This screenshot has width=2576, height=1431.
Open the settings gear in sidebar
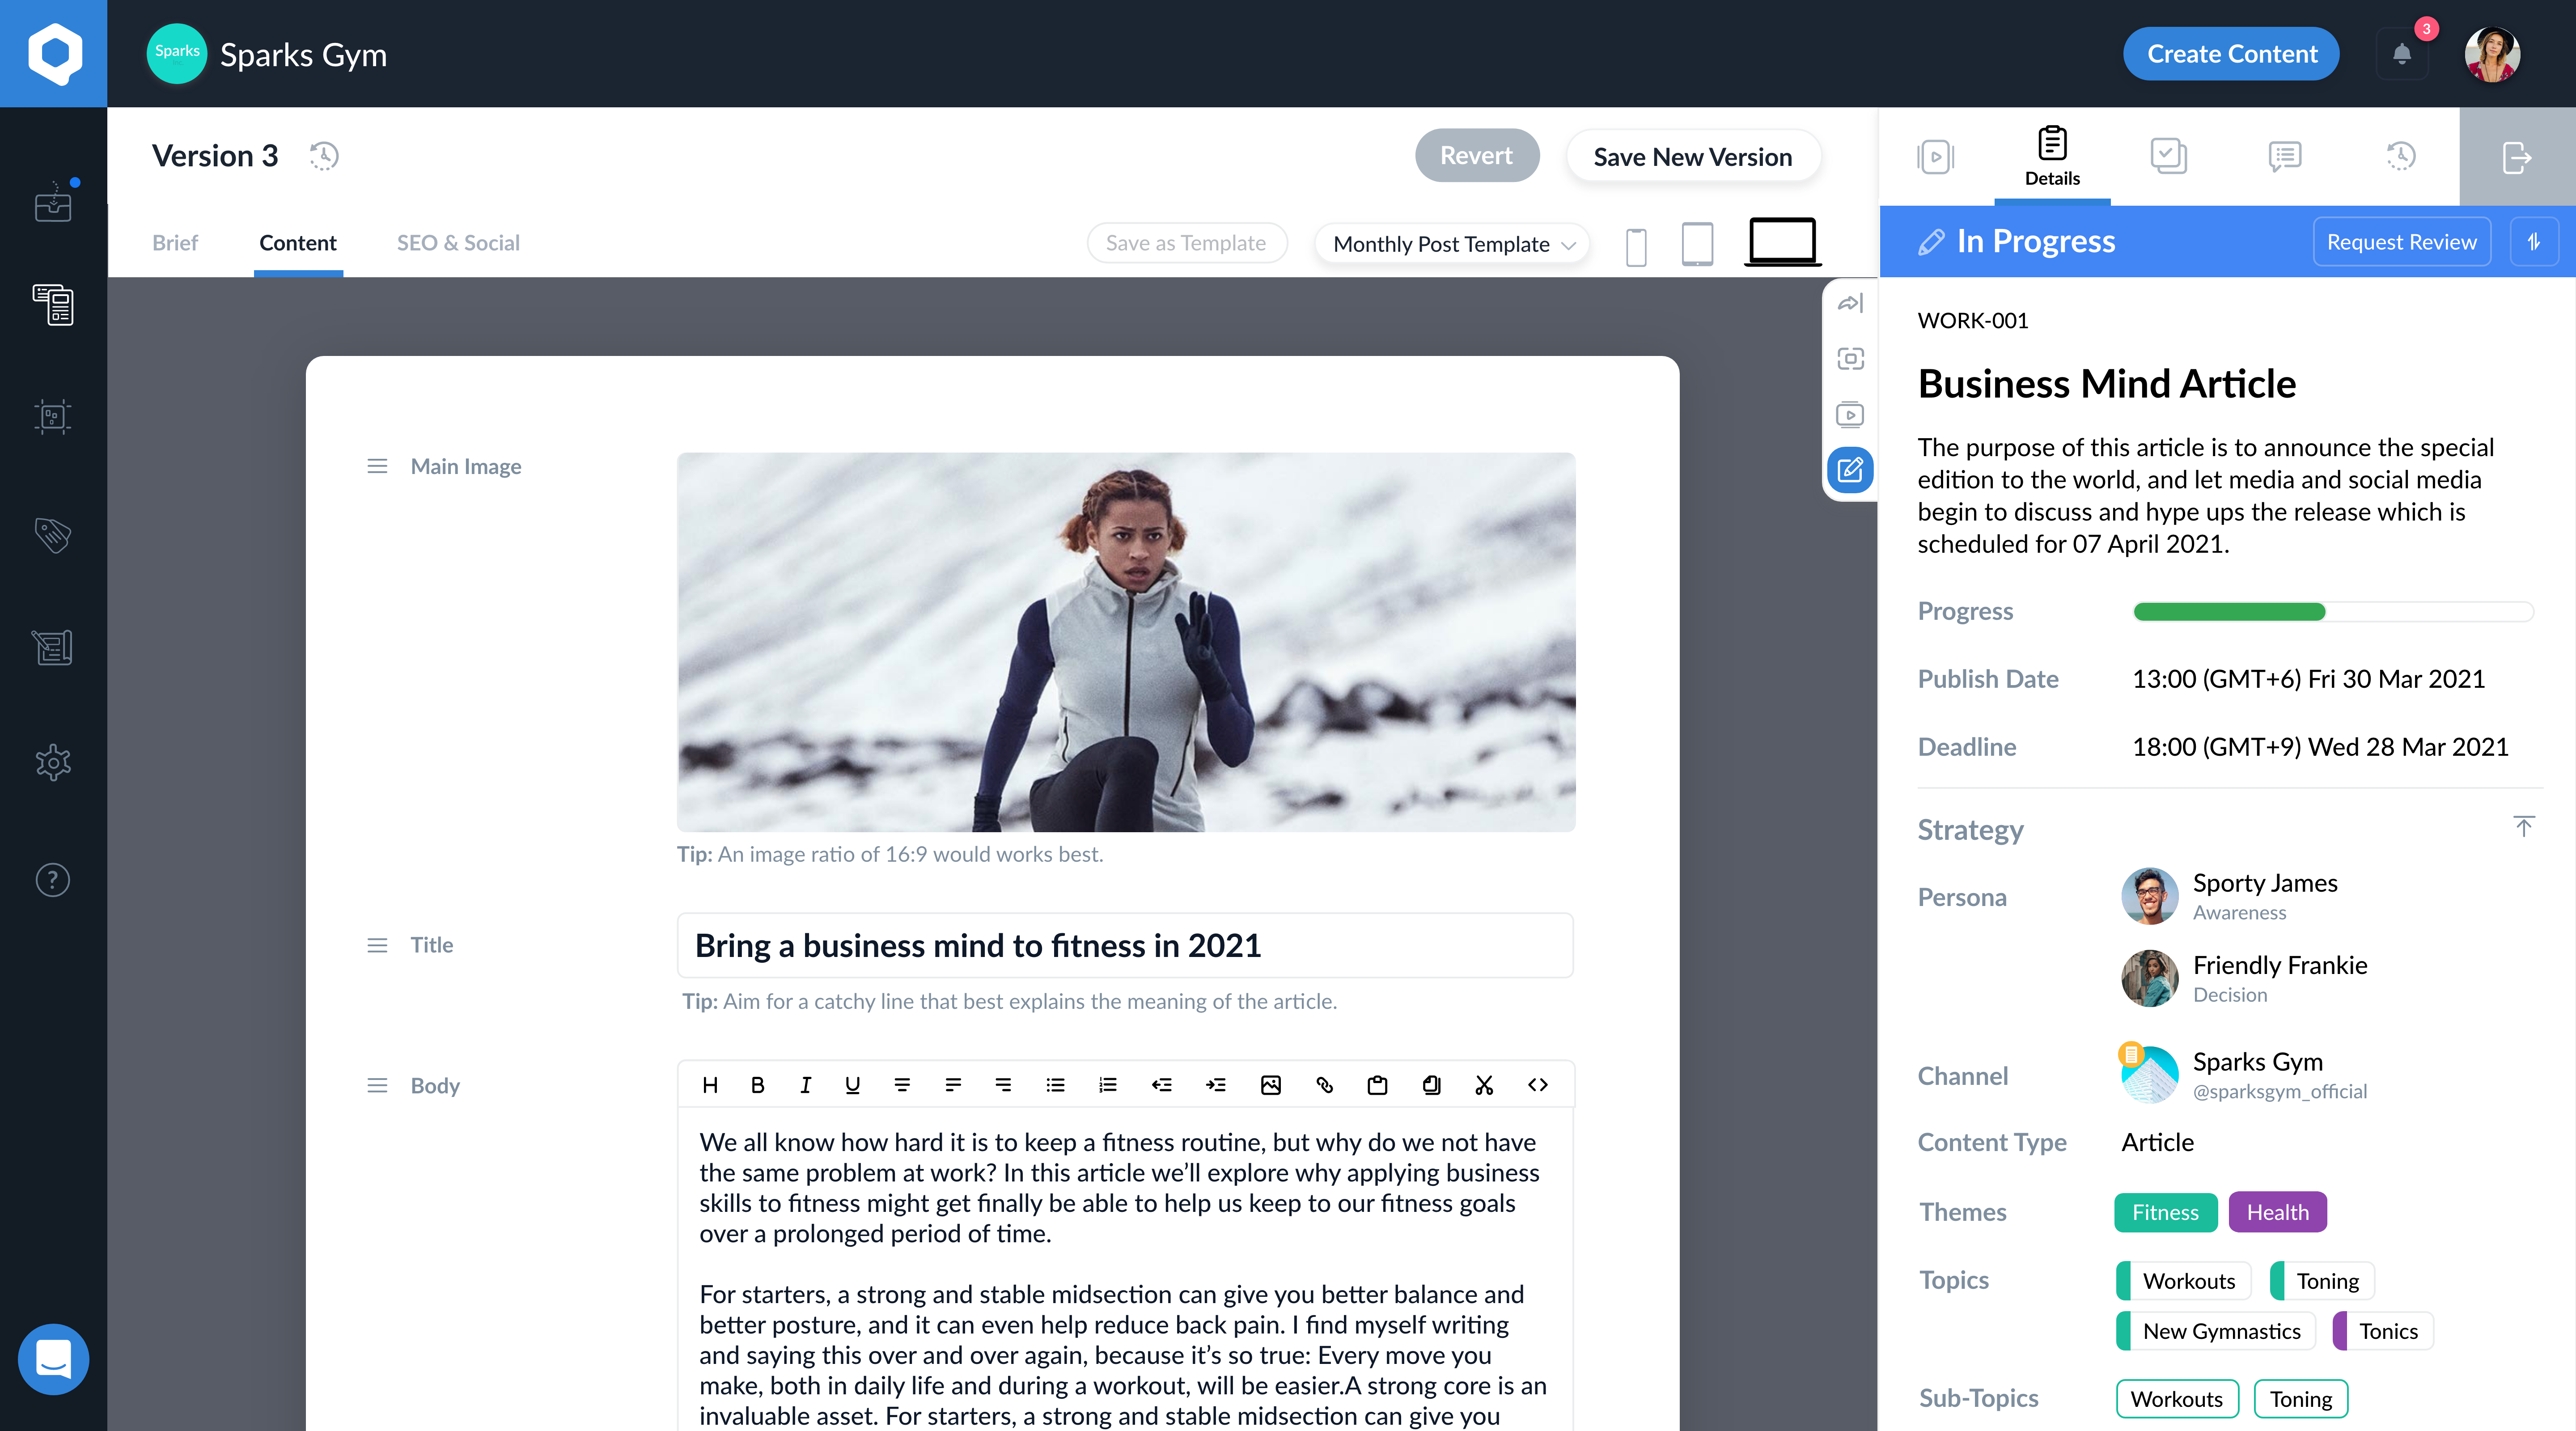(x=53, y=763)
